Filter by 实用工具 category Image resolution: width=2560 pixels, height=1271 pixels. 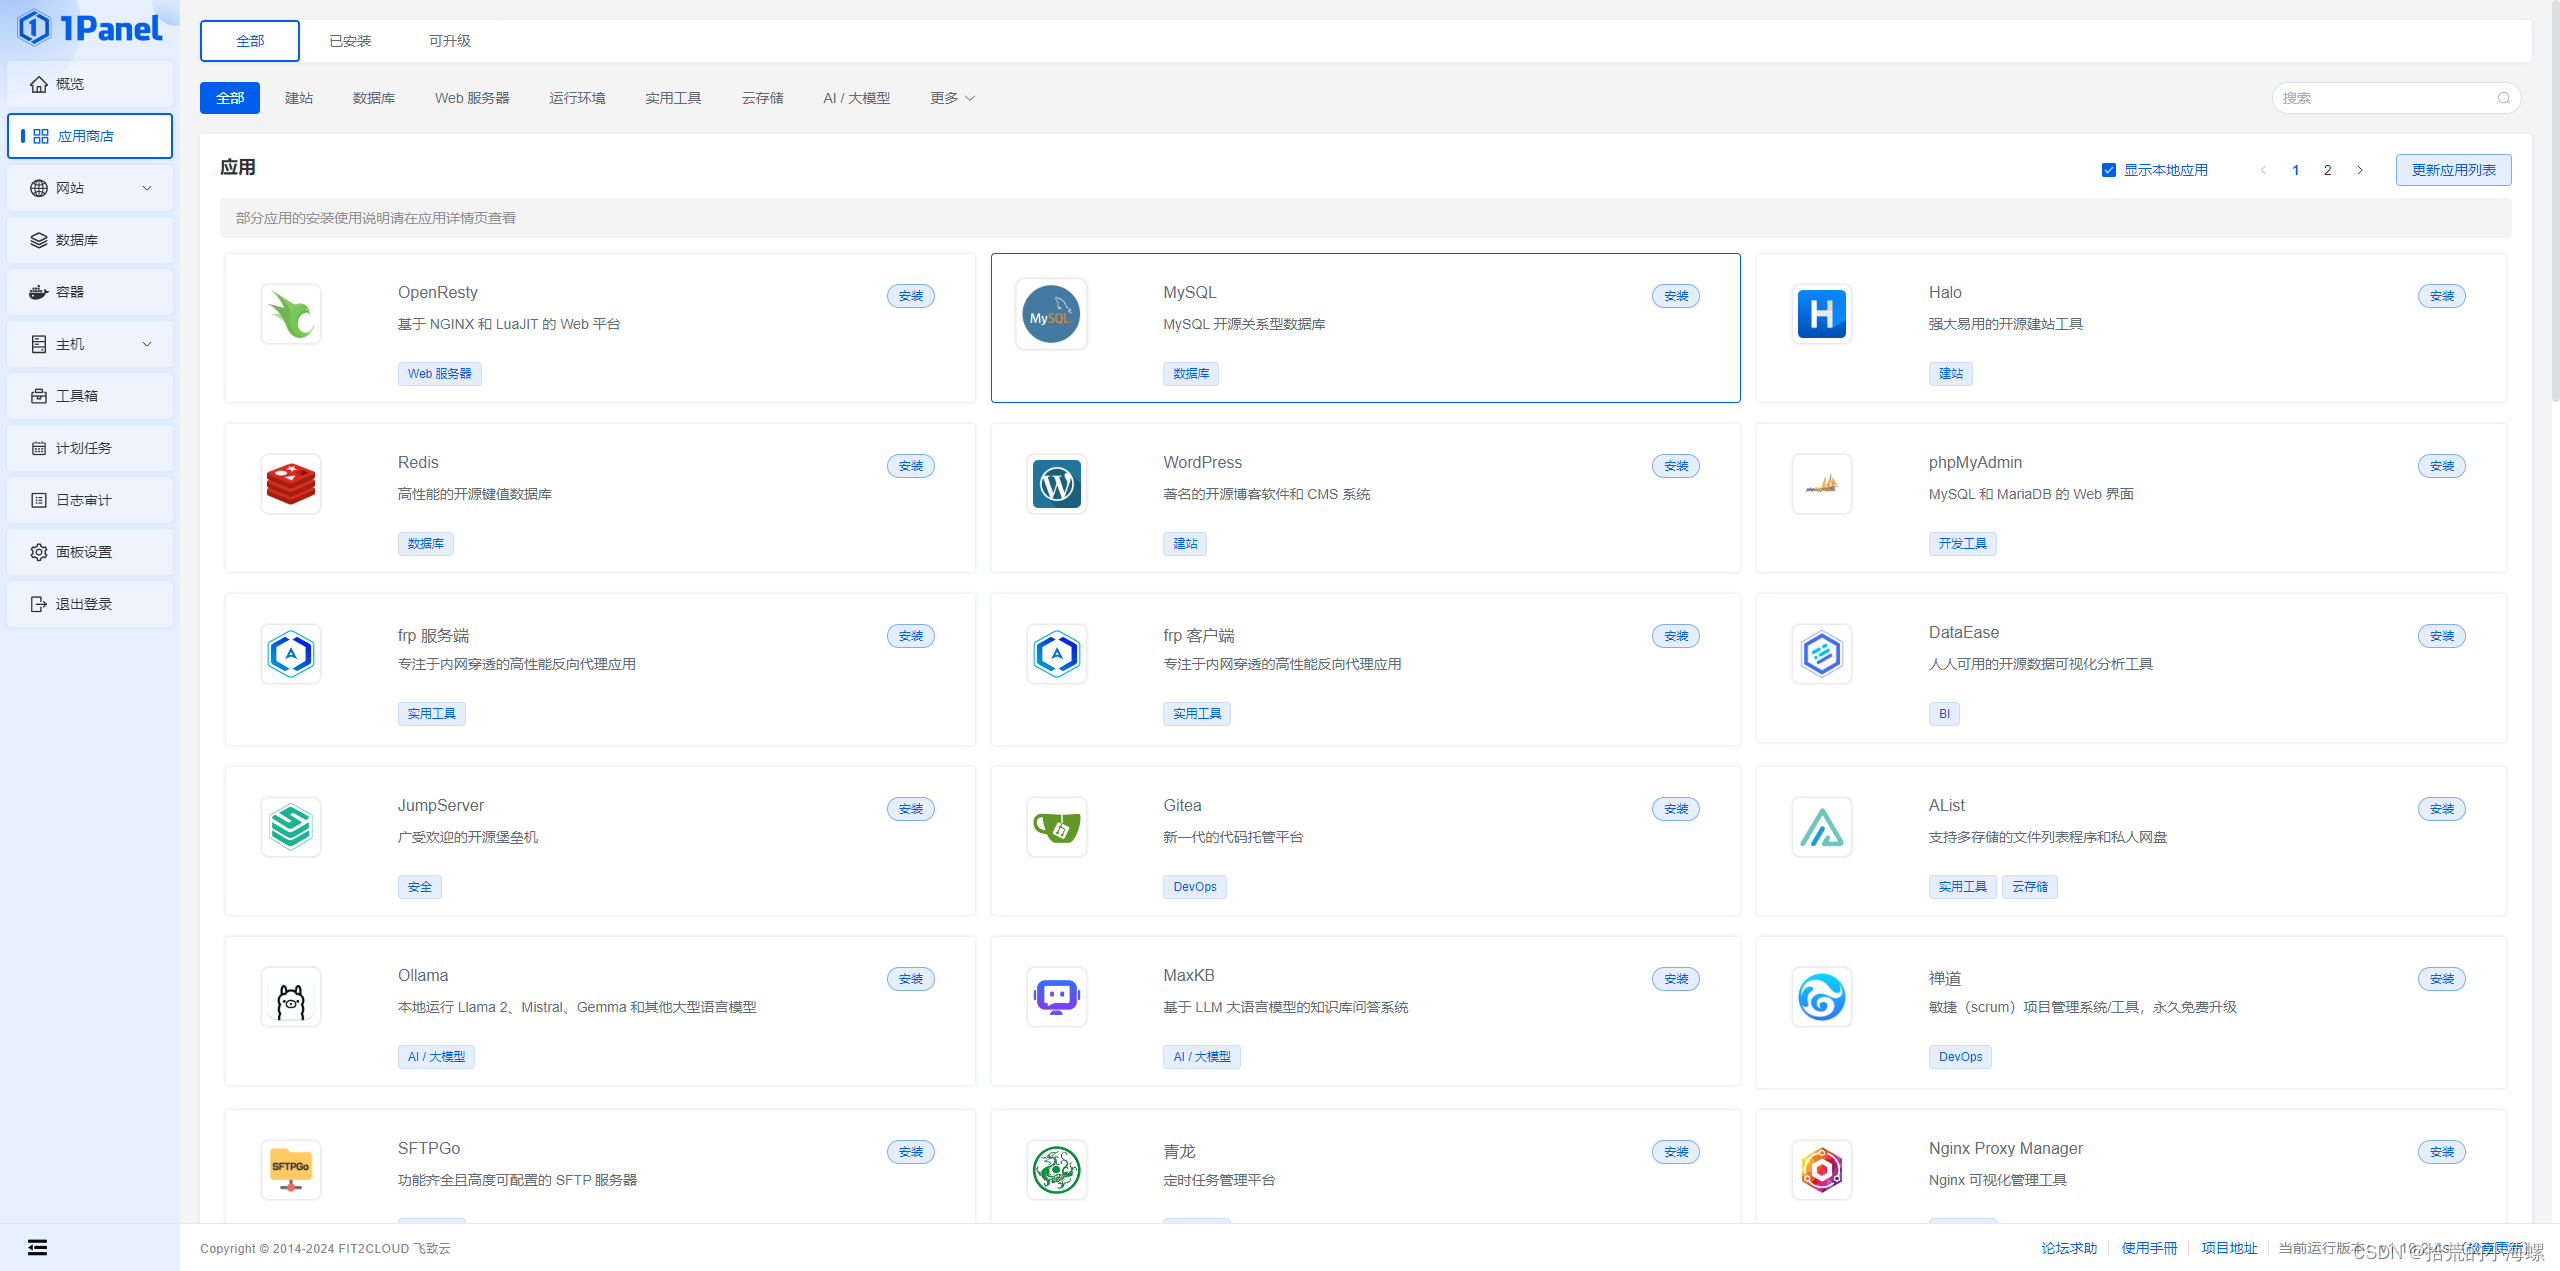[673, 98]
